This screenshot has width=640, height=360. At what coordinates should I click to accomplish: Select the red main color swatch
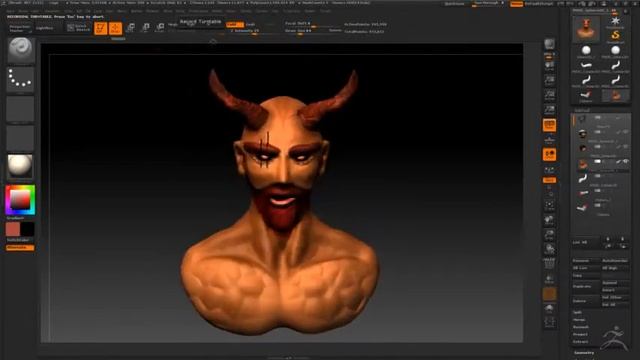(13, 229)
